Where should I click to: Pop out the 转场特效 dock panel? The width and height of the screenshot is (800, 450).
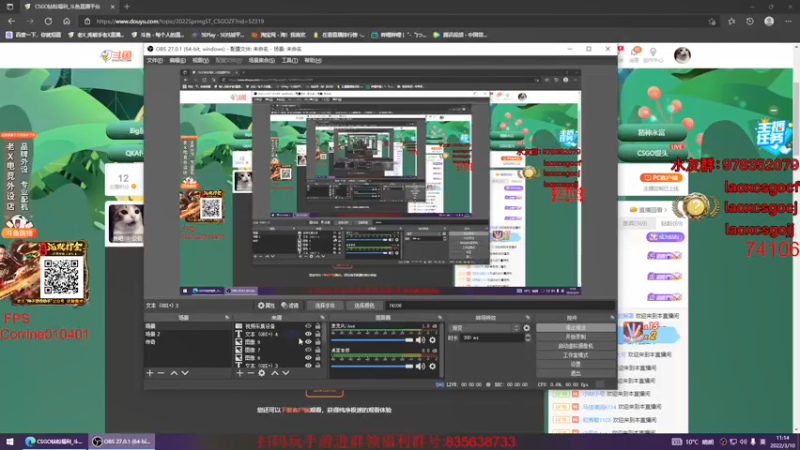[x=528, y=317]
